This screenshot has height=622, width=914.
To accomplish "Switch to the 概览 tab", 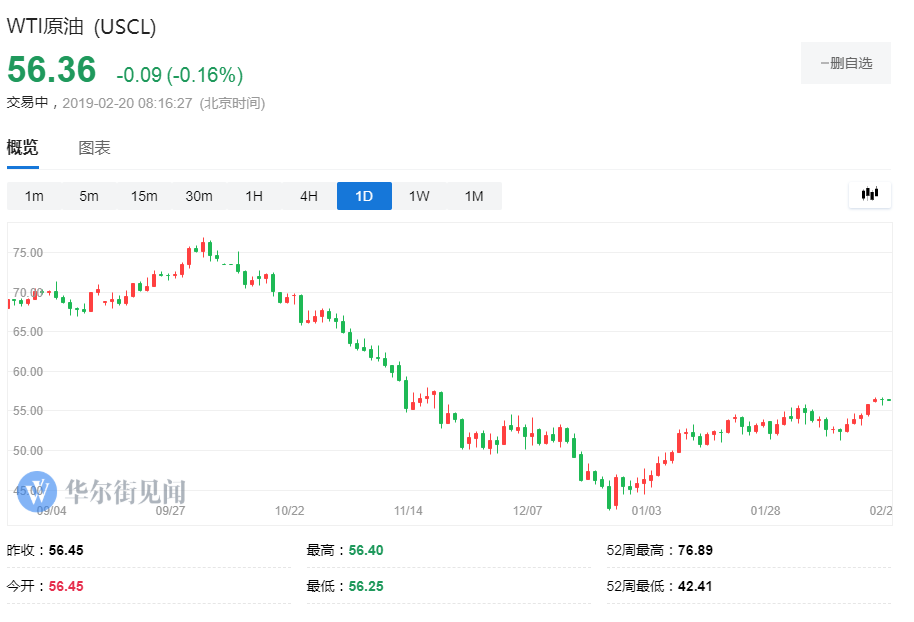I will click(x=23, y=148).
